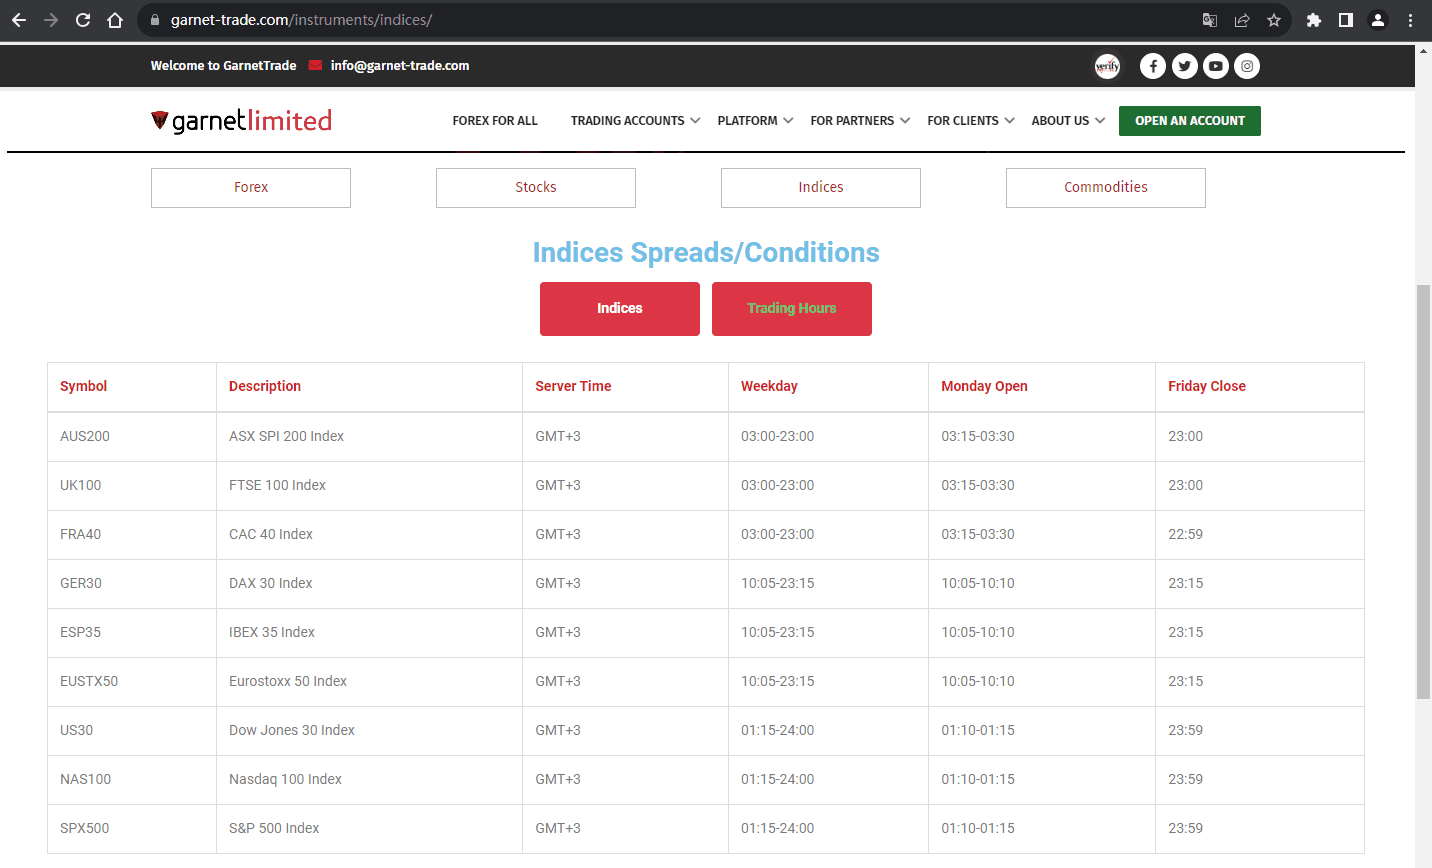Visit GarnetTrade YouTube channel
Screen dimensions: 1432x868
(x=1216, y=66)
